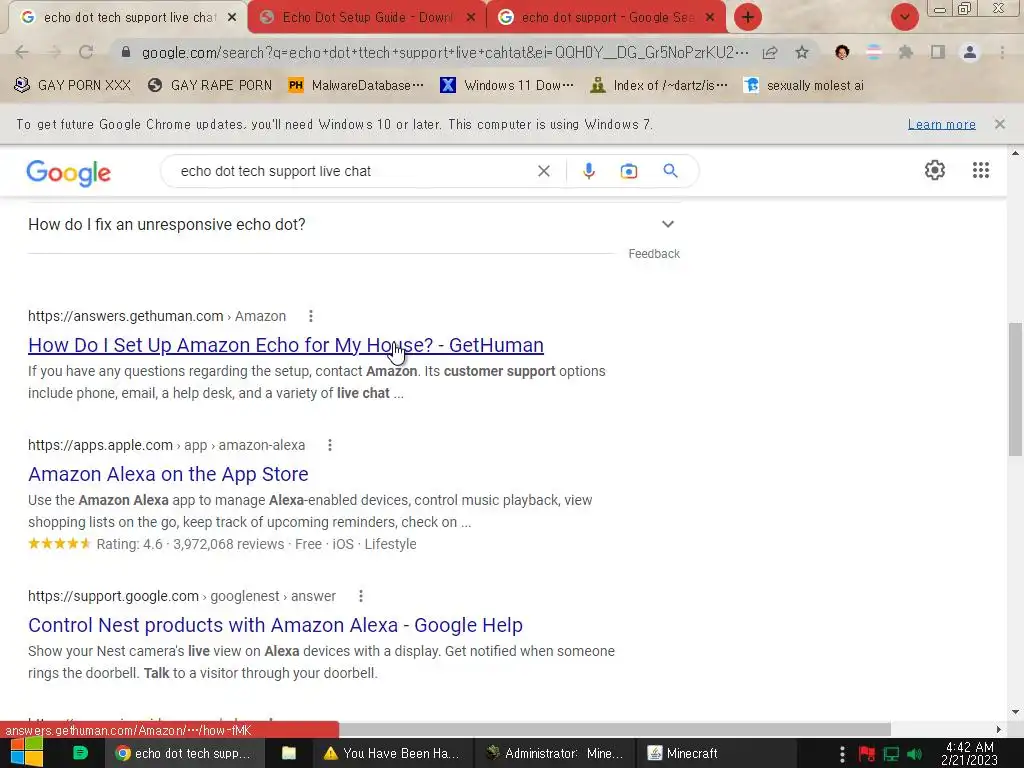
Task: Switch to the 'echo dot support - Google' tab
Action: pos(605,18)
